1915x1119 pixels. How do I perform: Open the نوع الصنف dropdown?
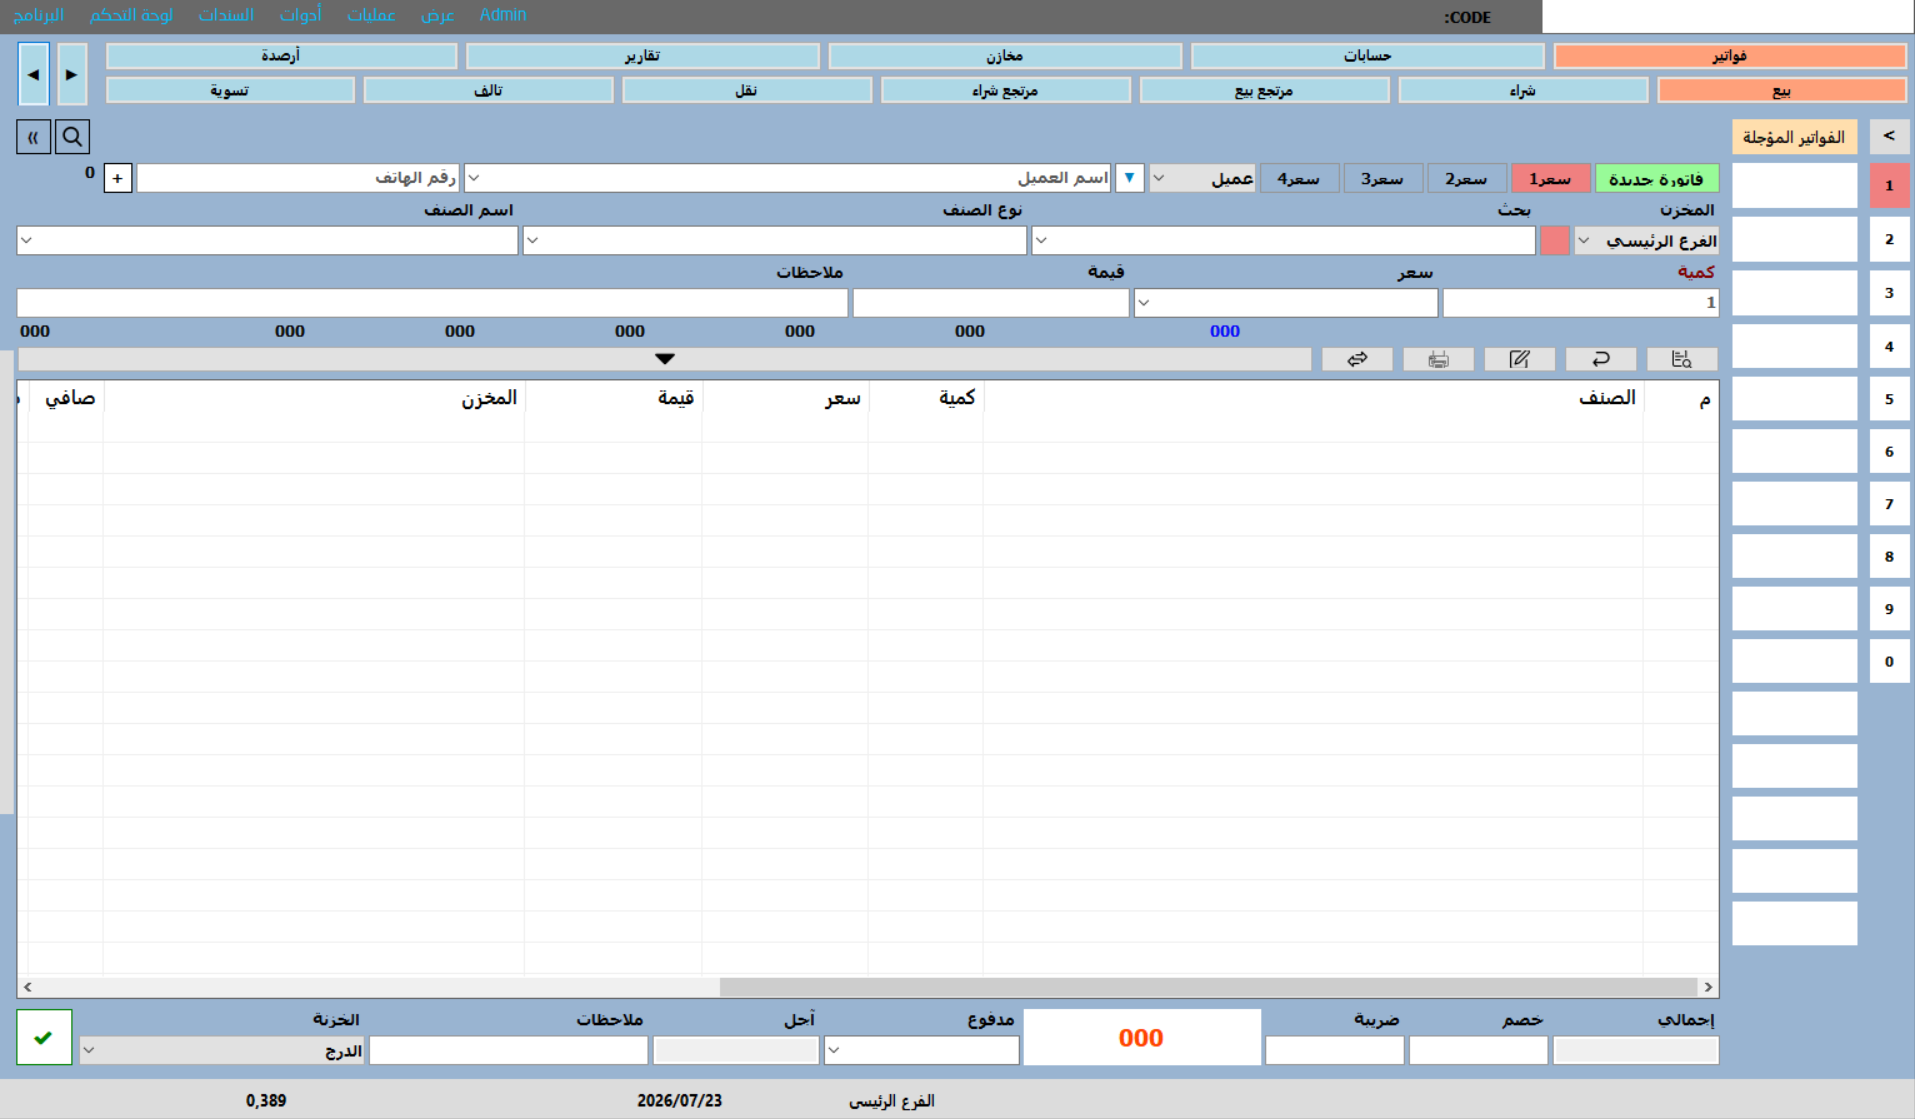(532, 241)
